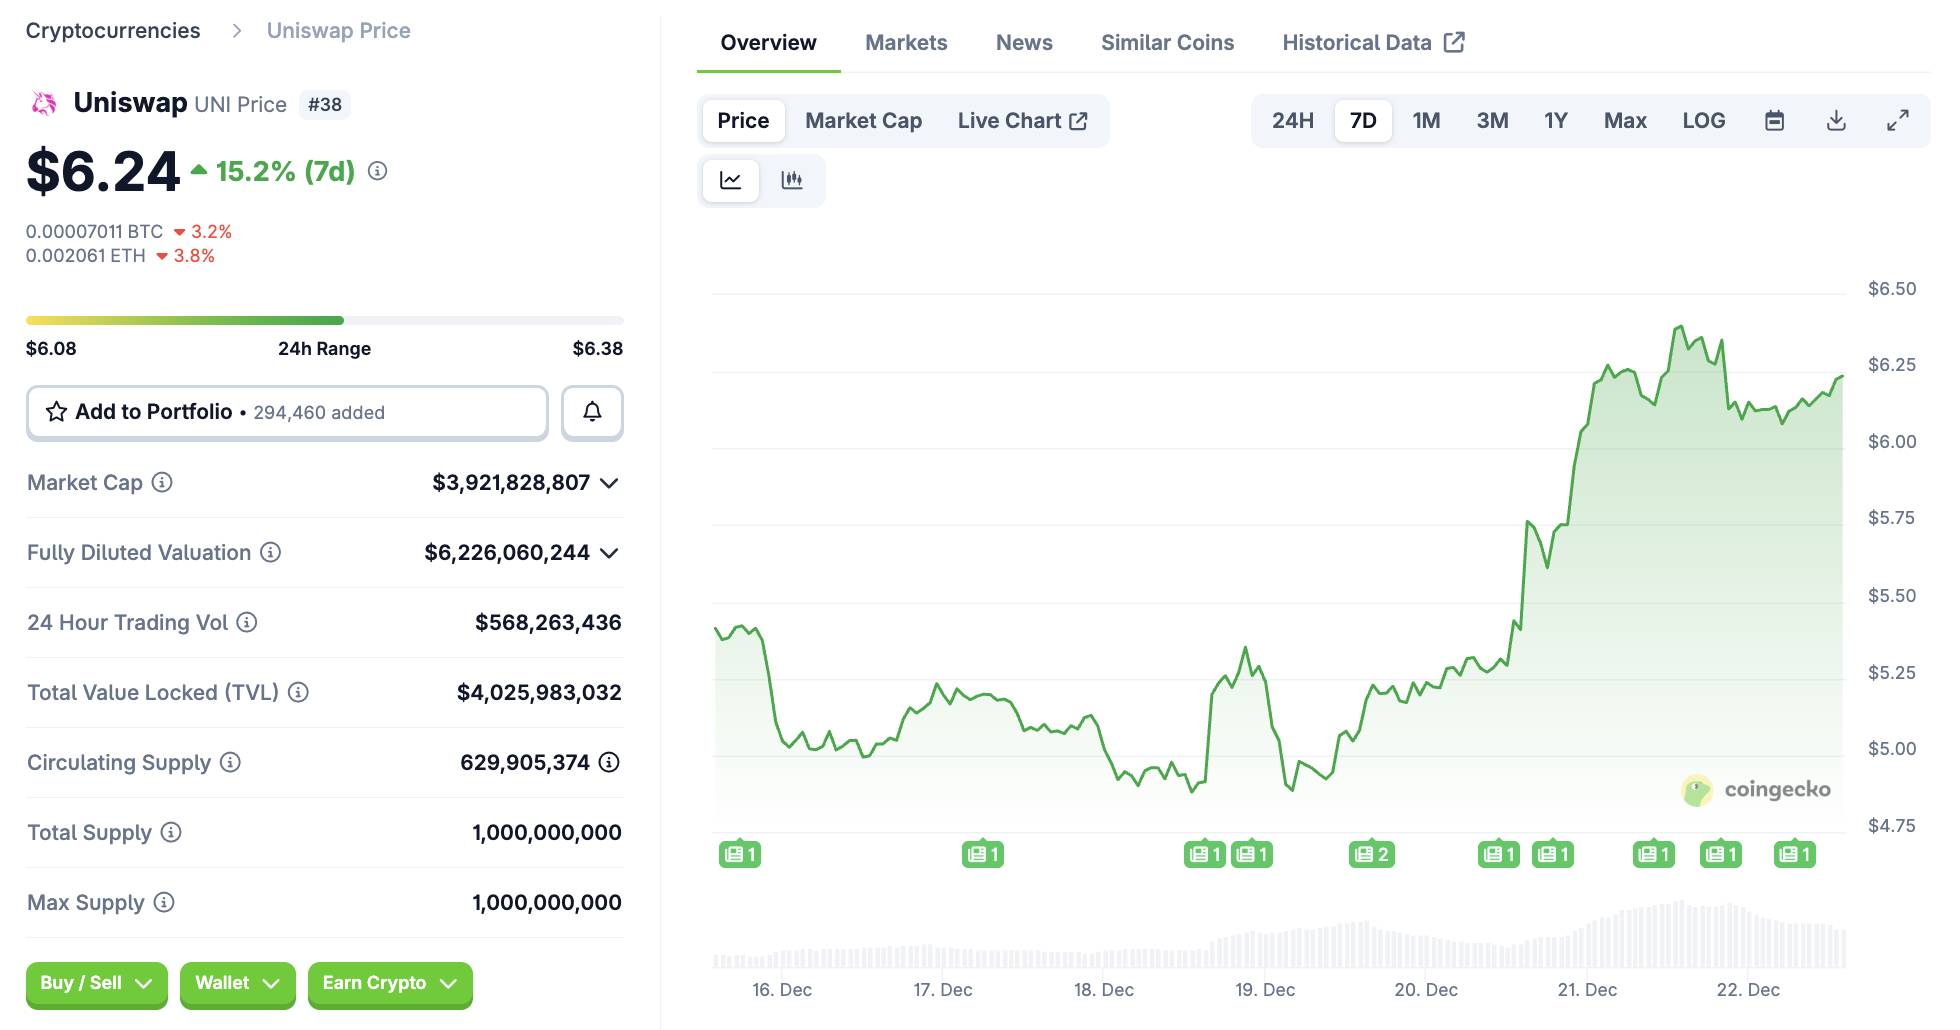Toggle the LOG scale option
1960x1030 pixels.
coord(1703,121)
